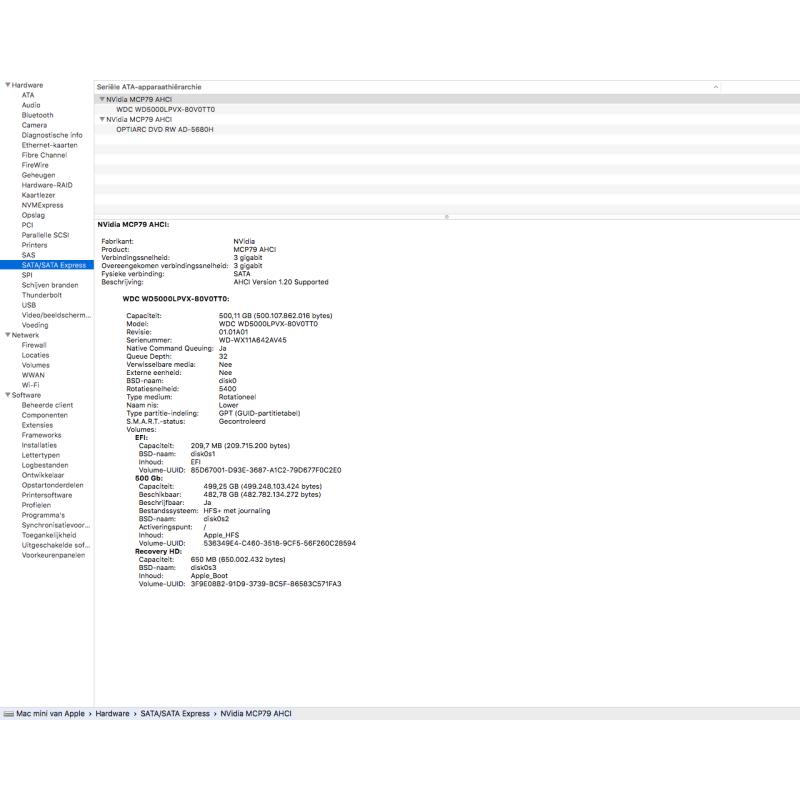The width and height of the screenshot is (800, 800).
Task: Open Parallelle SCSI in the sidebar
Action: coord(45,235)
